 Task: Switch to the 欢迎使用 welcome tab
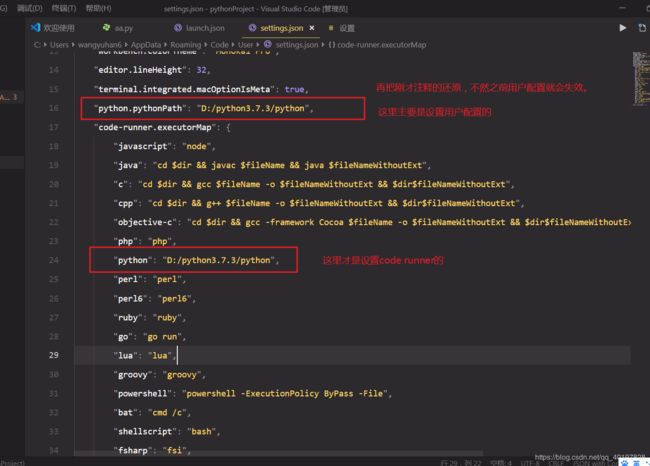coord(59,28)
